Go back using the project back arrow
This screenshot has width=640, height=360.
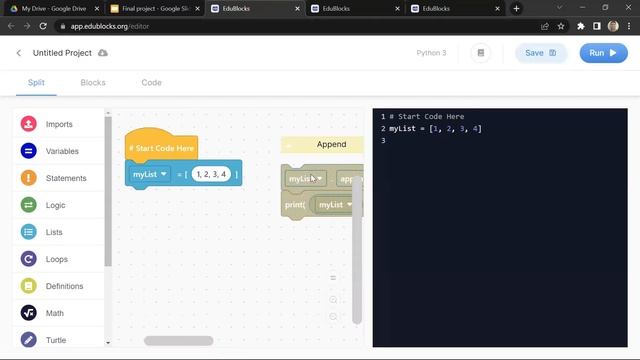click(x=19, y=53)
